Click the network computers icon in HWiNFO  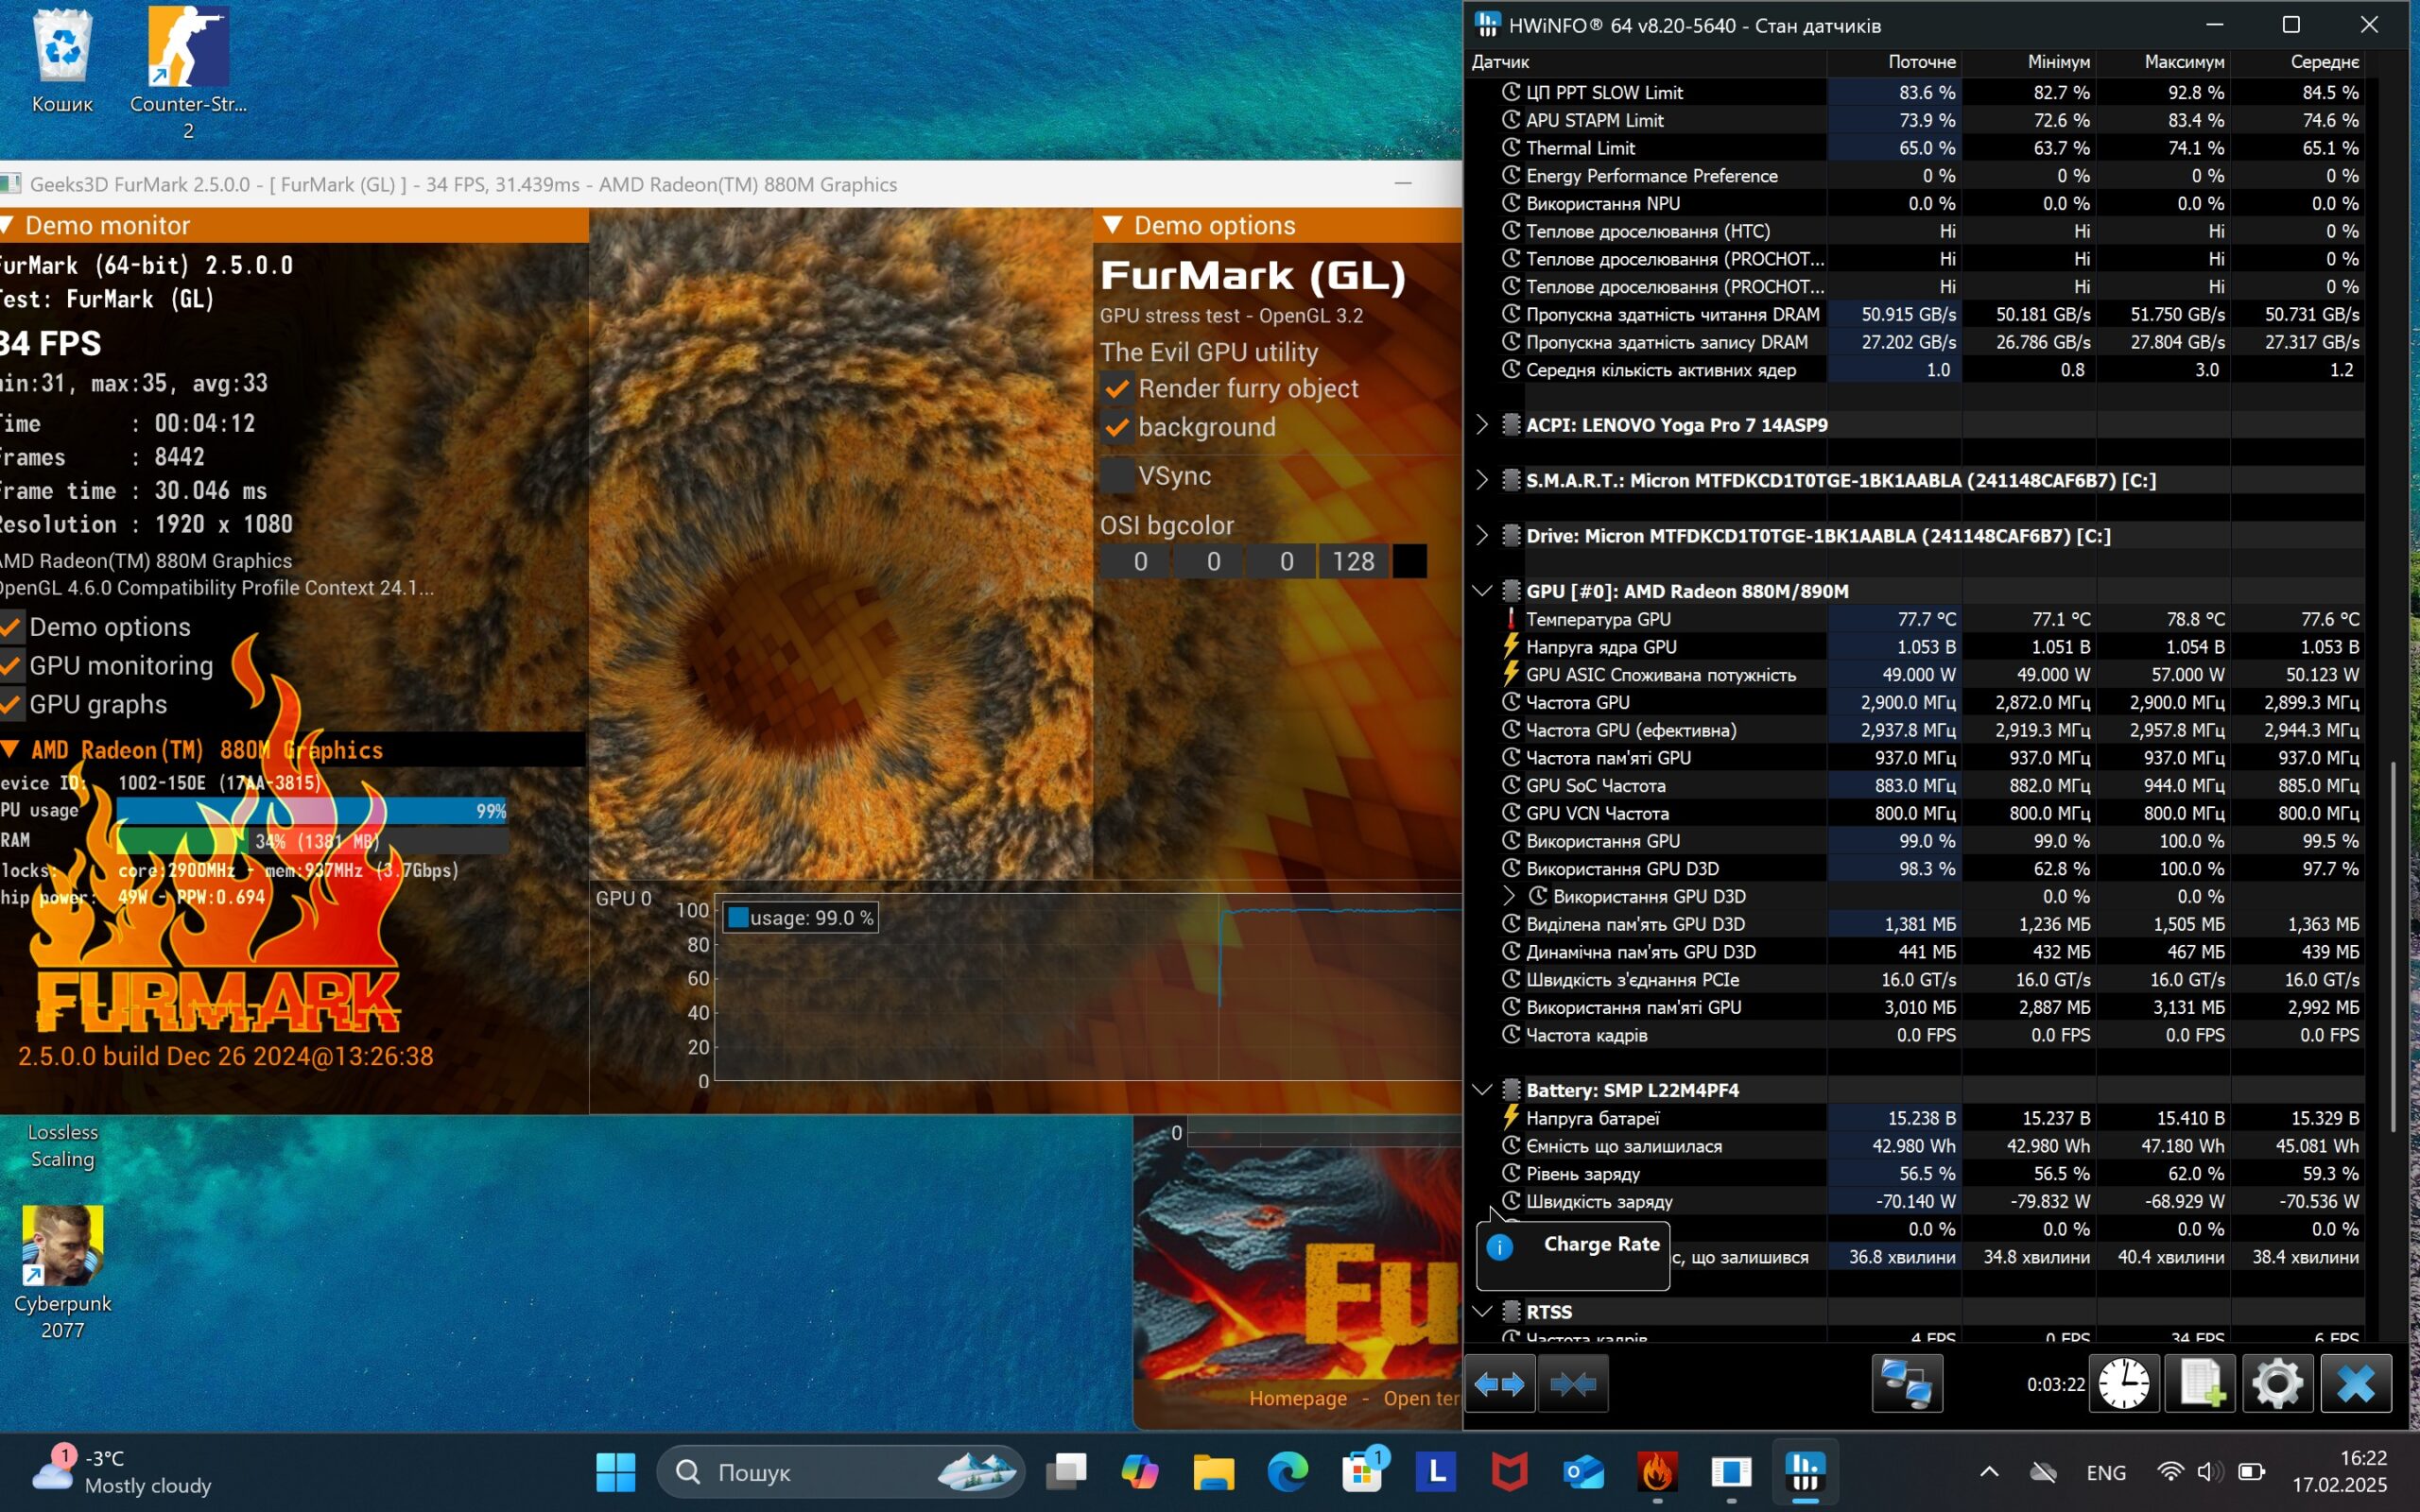pyautogui.click(x=1906, y=1384)
